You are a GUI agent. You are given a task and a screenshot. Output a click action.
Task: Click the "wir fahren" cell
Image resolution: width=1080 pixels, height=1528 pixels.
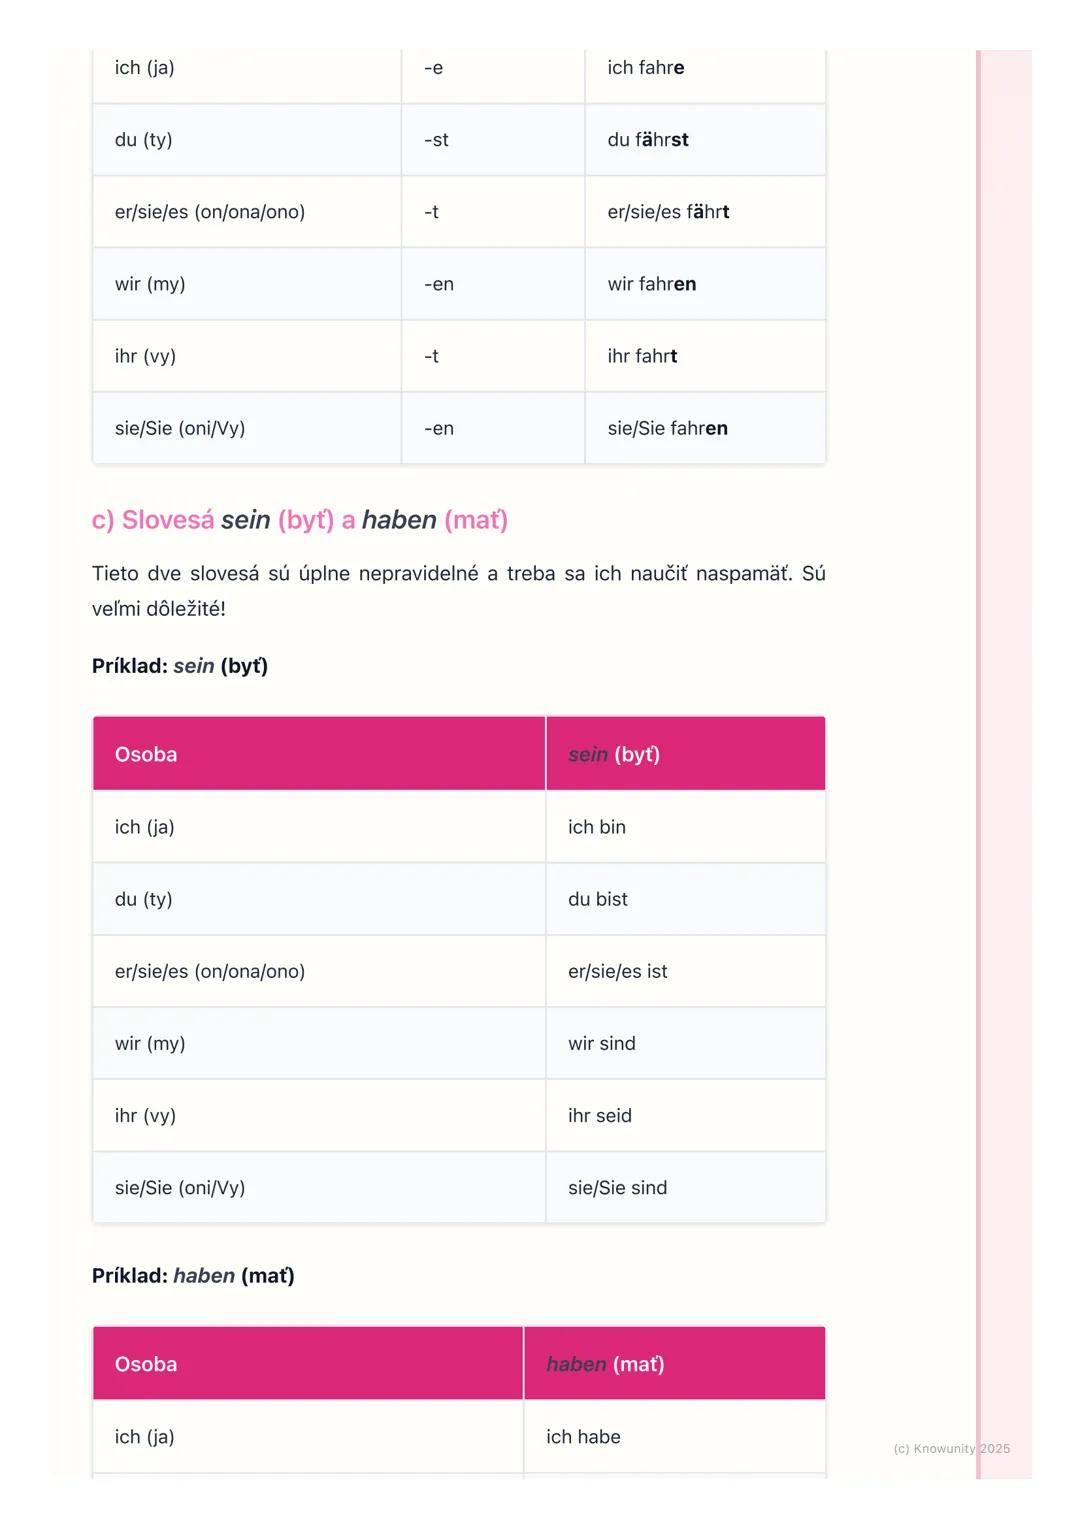(652, 284)
